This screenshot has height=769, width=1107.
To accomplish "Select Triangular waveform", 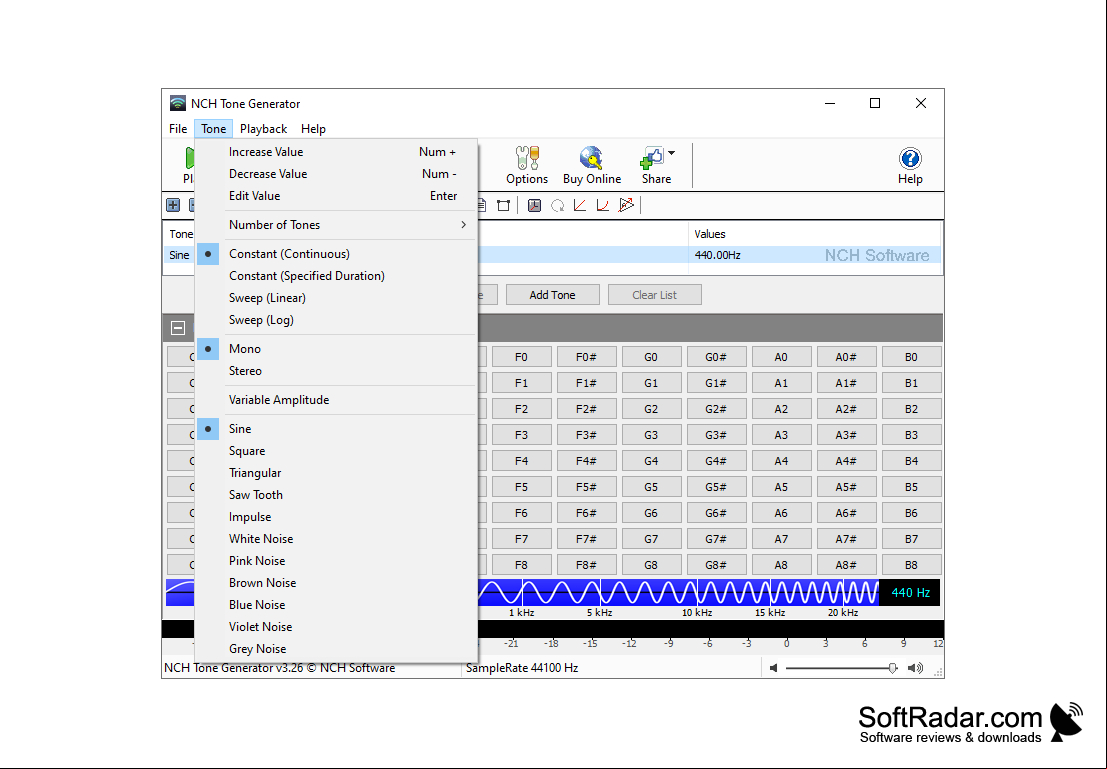I will [x=336, y=472].
